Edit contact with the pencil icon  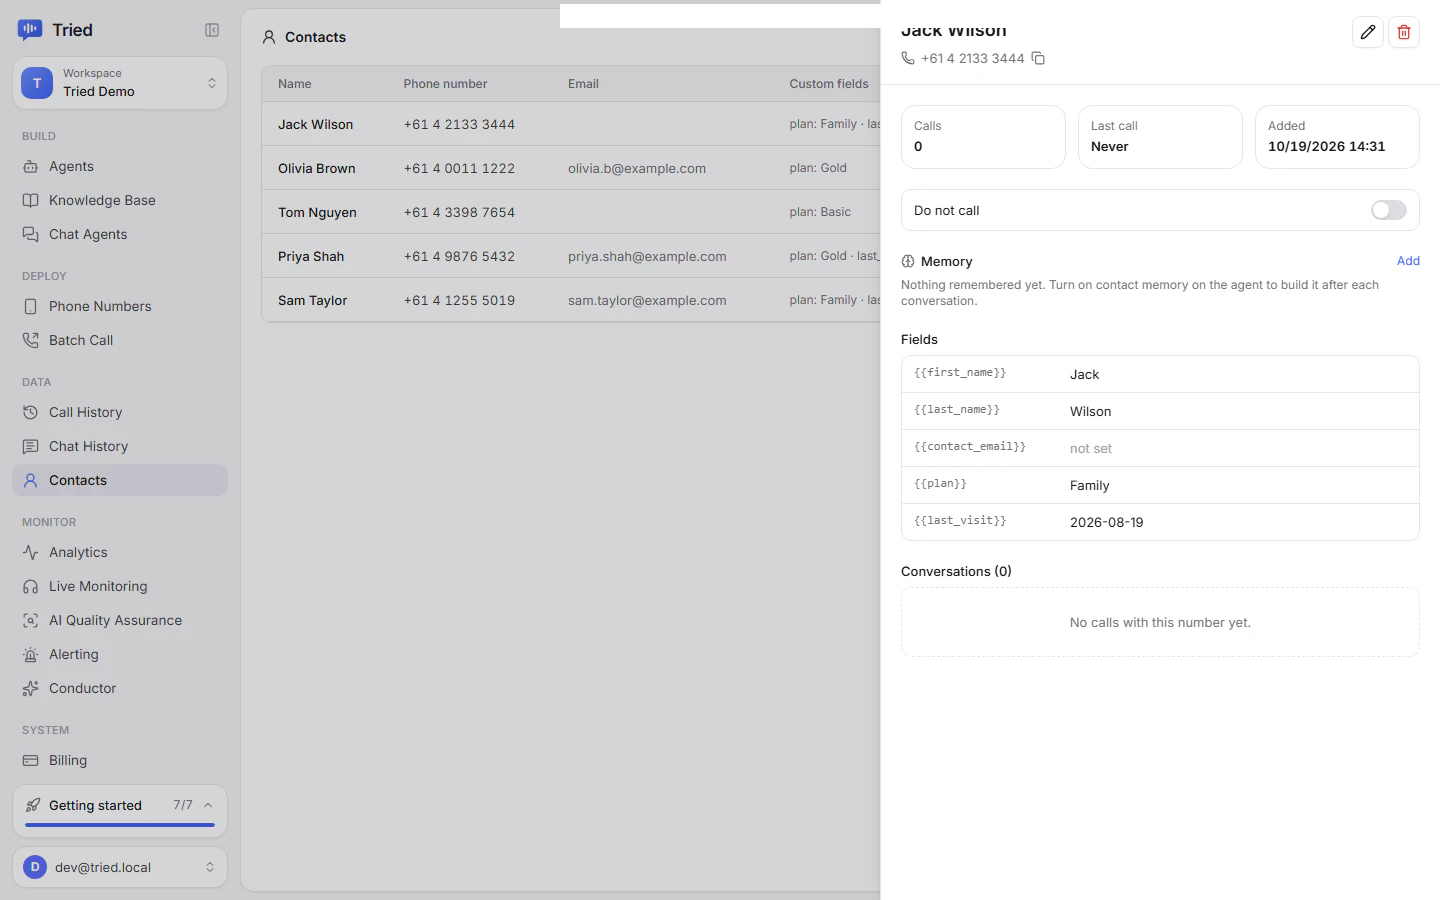(x=1368, y=32)
